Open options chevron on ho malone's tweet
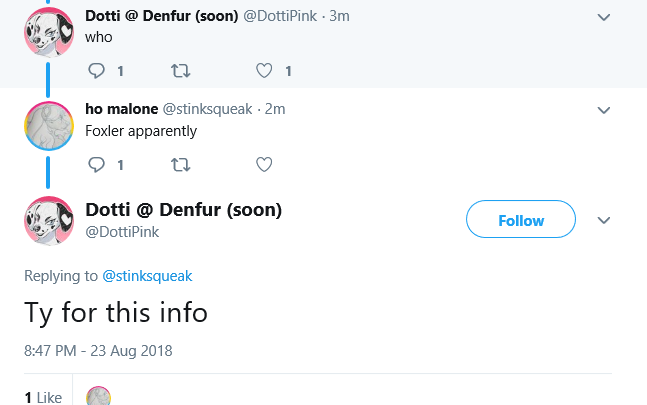 [x=604, y=110]
